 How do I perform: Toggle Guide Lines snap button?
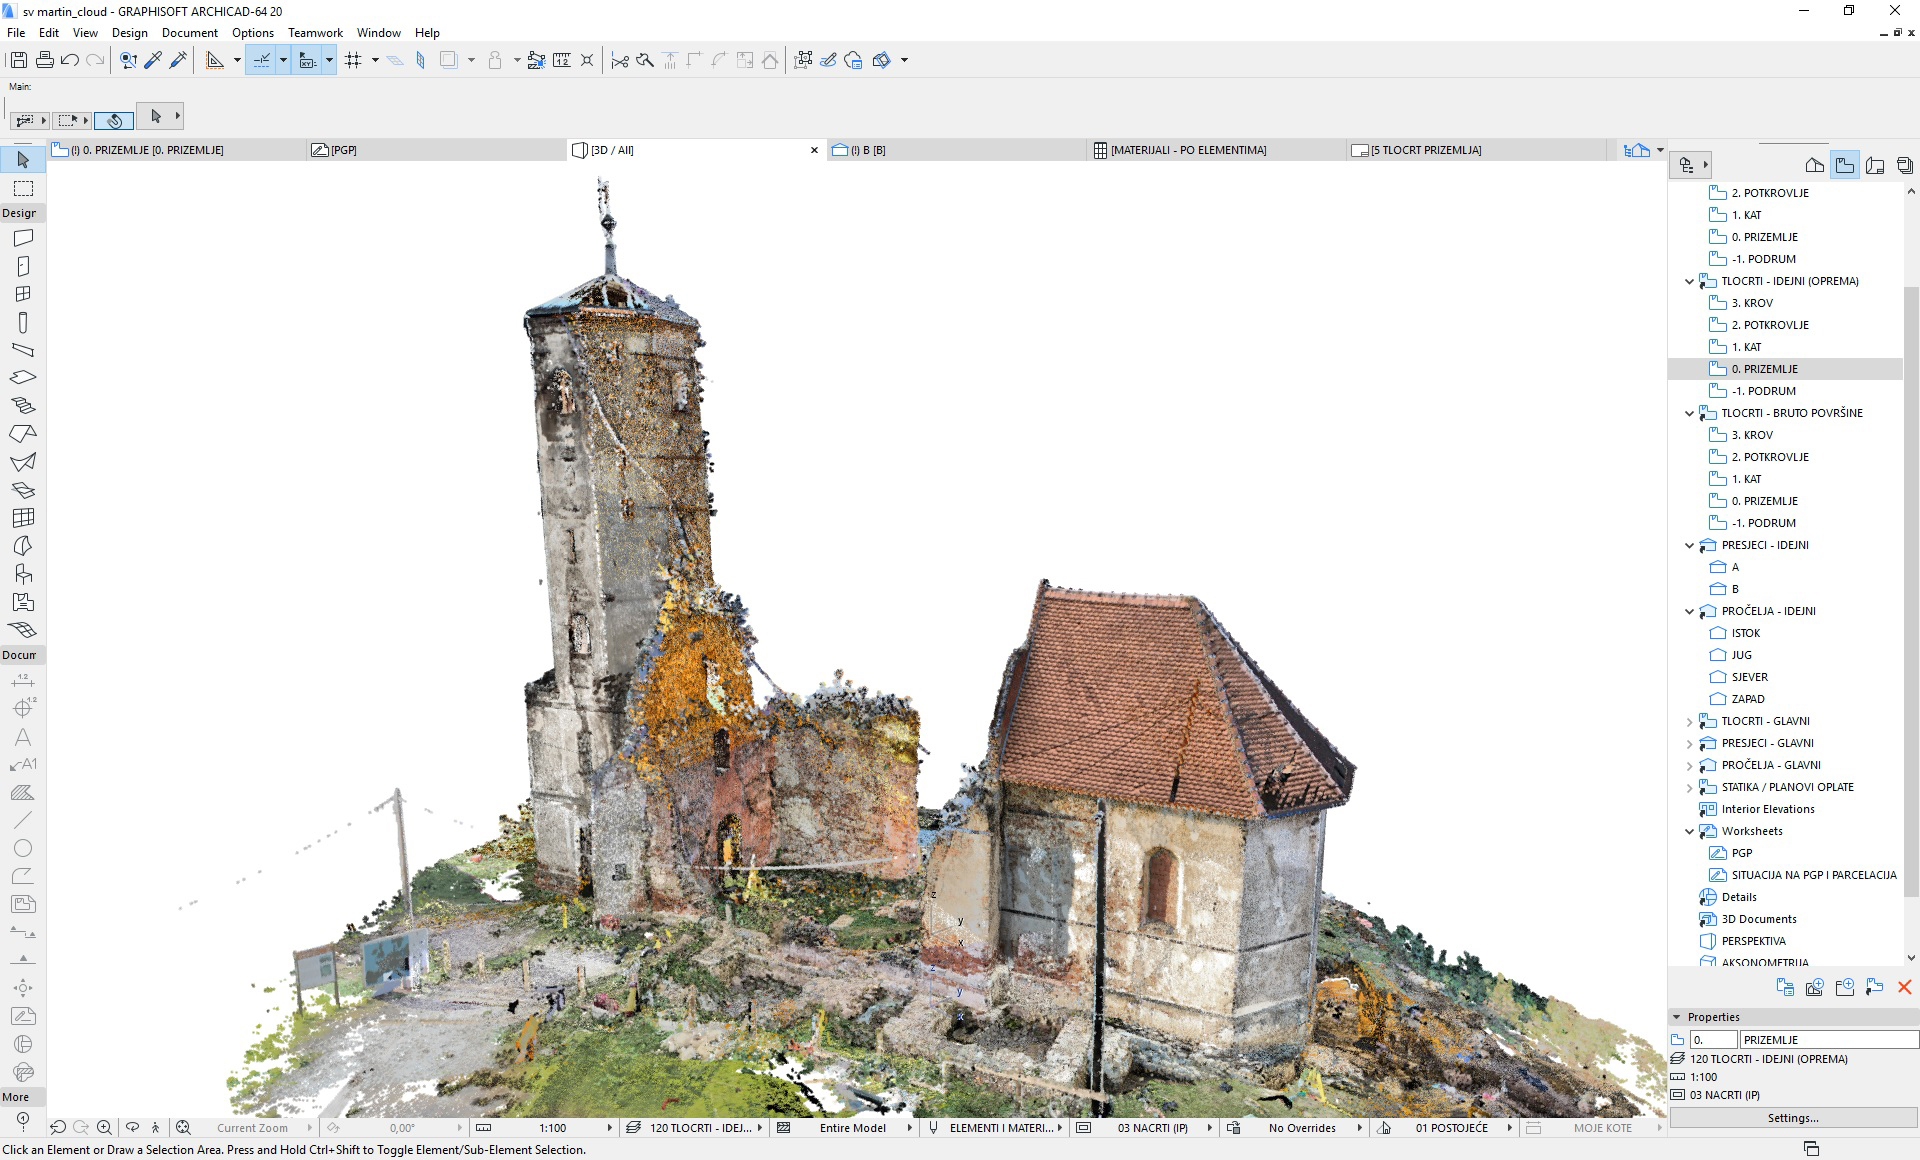tap(261, 60)
